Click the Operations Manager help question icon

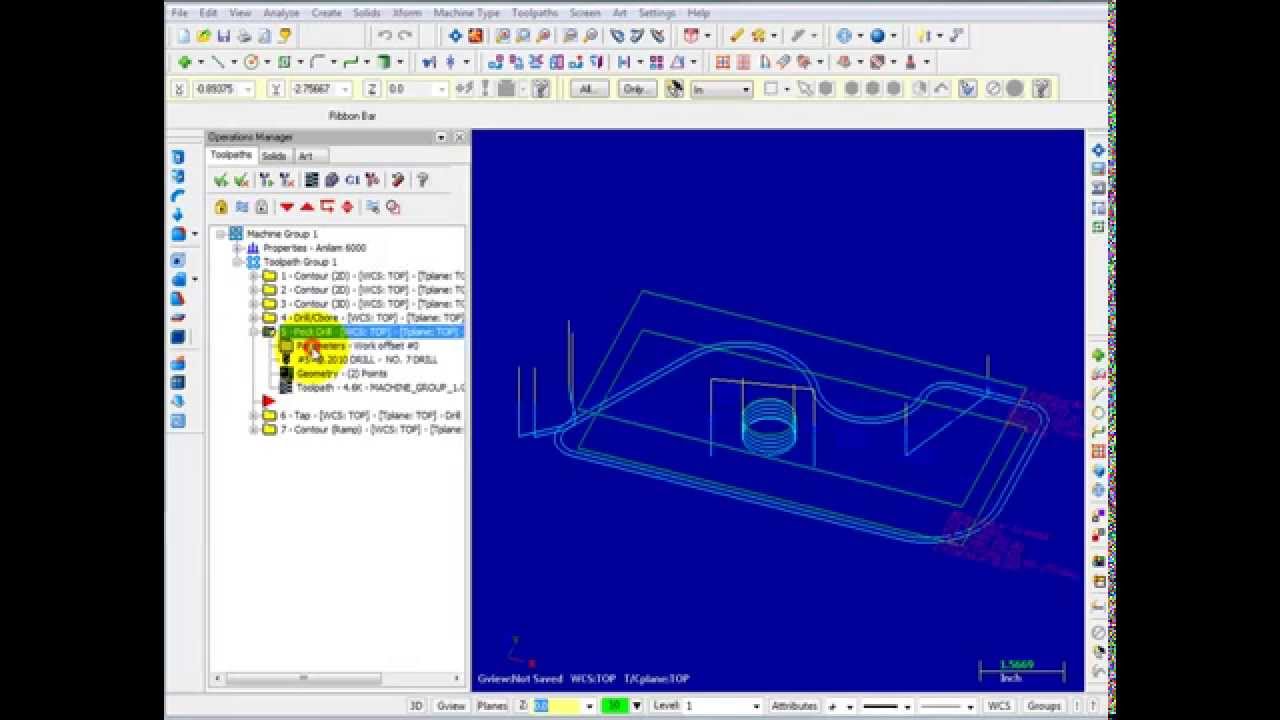(422, 180)
